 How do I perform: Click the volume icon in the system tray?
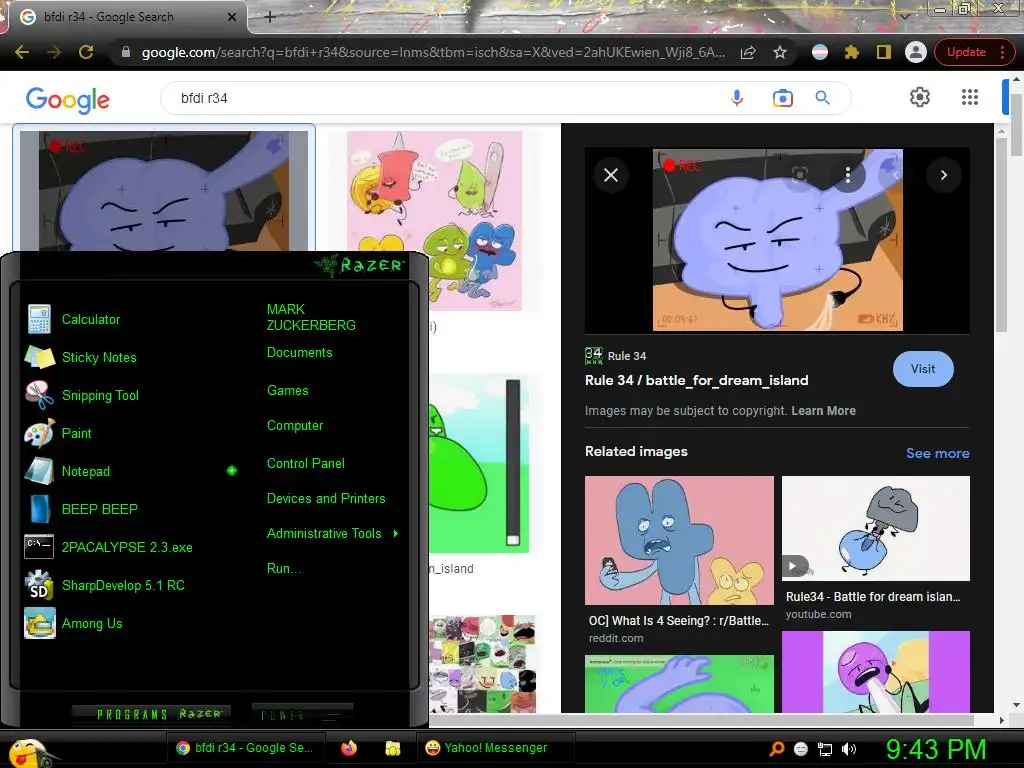click(x=848, y=749)
